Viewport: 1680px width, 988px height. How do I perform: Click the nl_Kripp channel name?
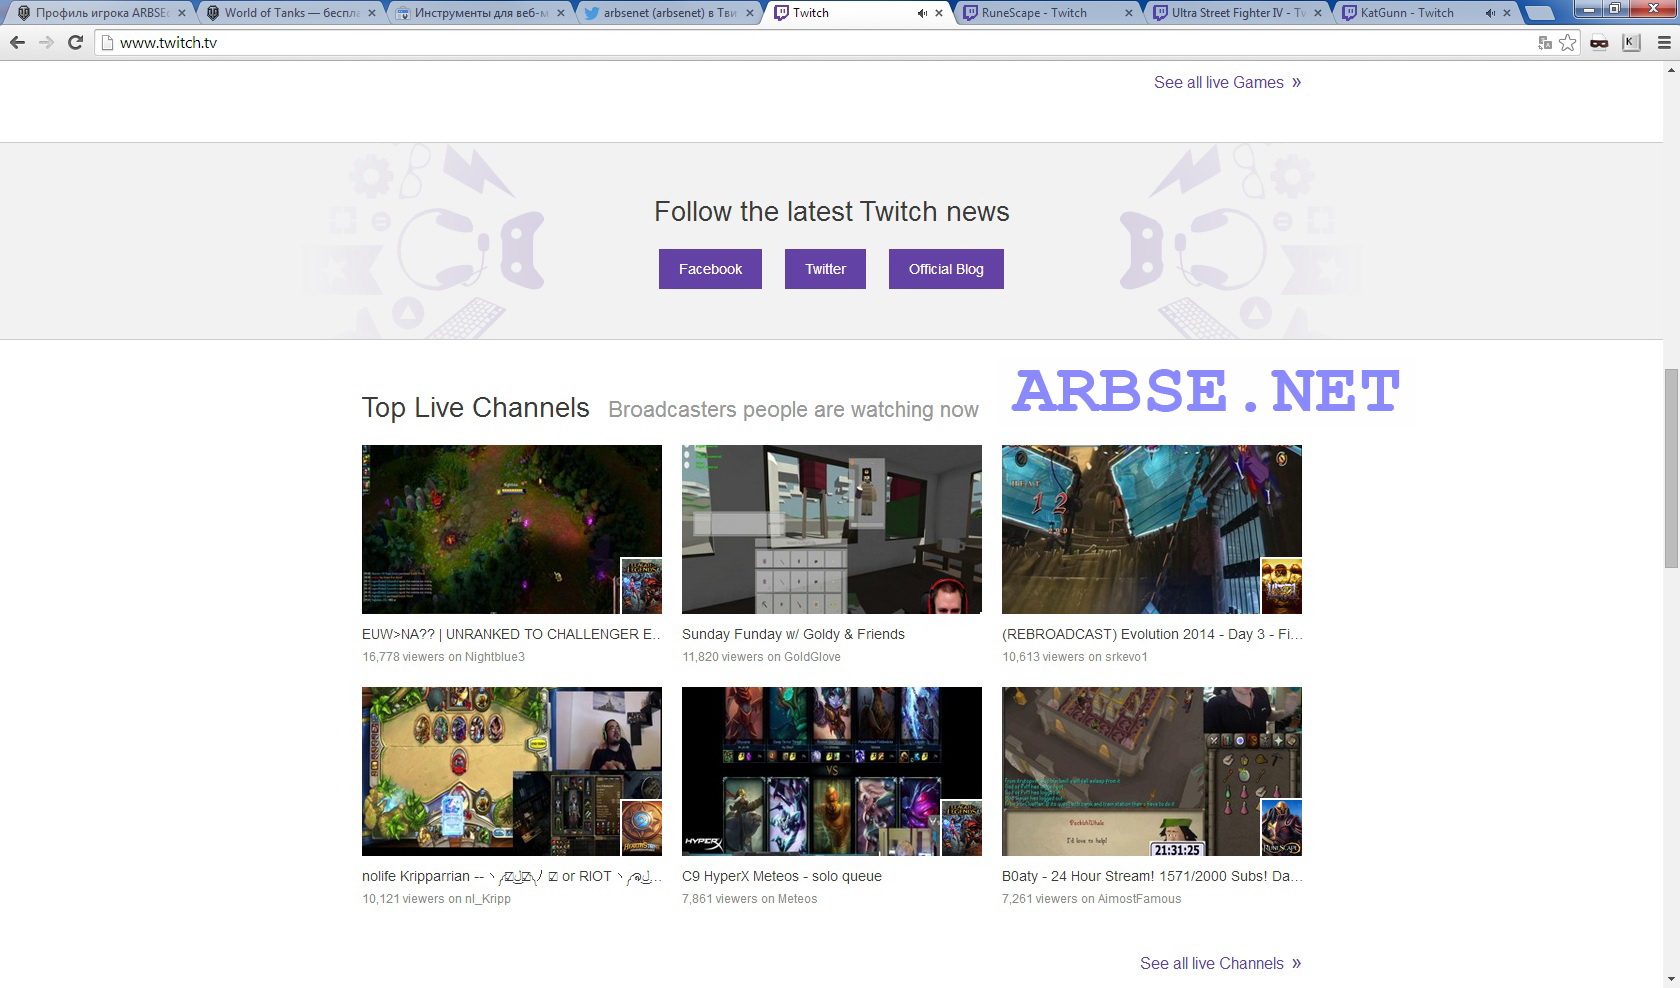tap(488, 899)
